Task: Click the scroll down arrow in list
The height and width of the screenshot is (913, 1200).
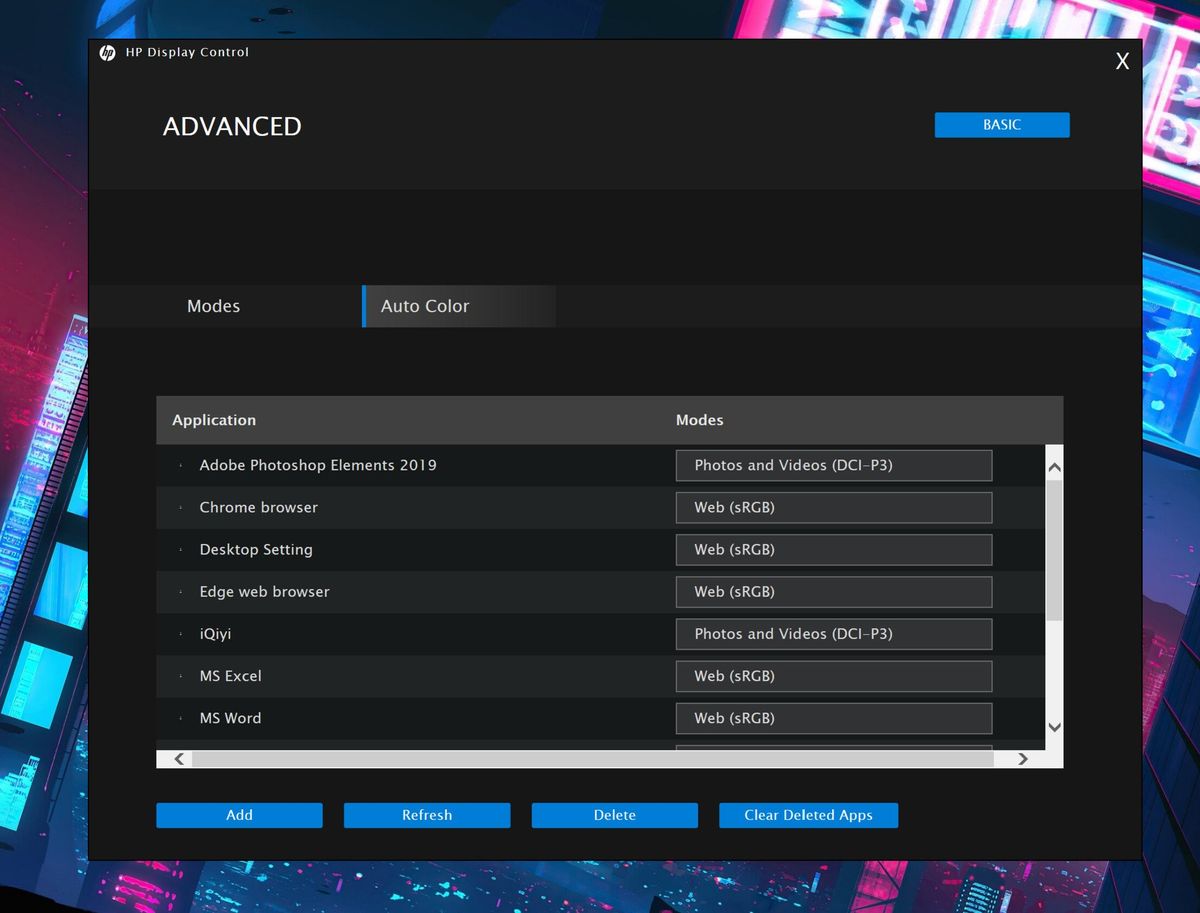Action: pos(1054,727)
